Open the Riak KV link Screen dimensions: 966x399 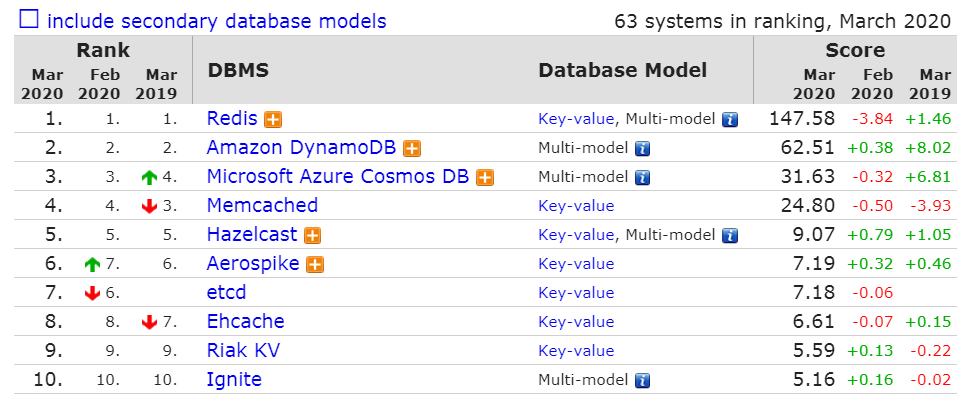pos(243,350)
